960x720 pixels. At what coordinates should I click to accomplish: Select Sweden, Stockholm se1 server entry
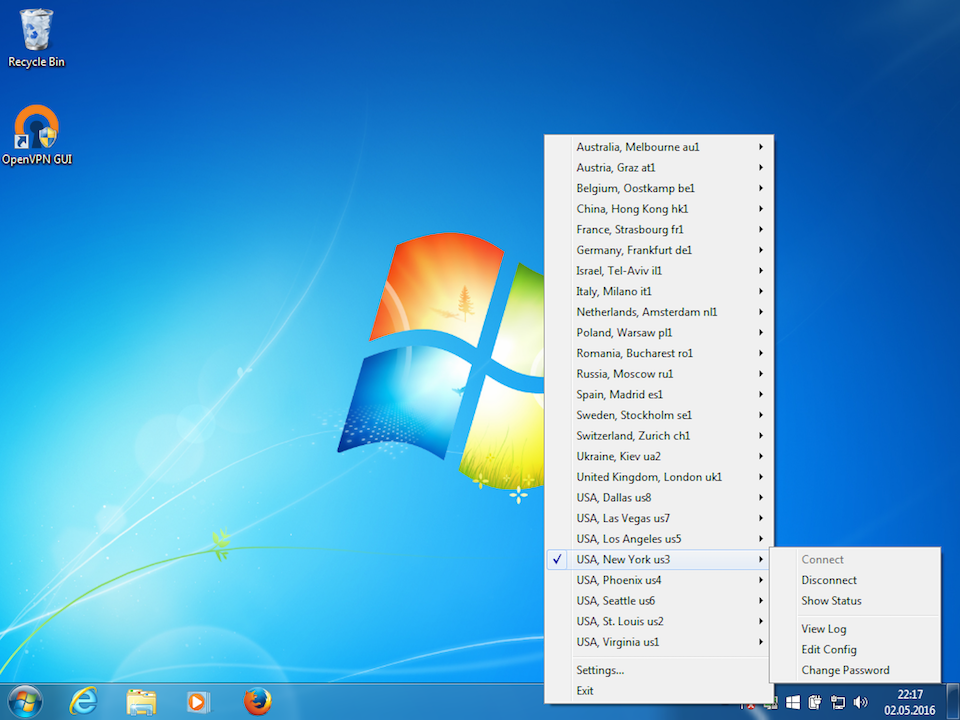(x=659, y=415)
